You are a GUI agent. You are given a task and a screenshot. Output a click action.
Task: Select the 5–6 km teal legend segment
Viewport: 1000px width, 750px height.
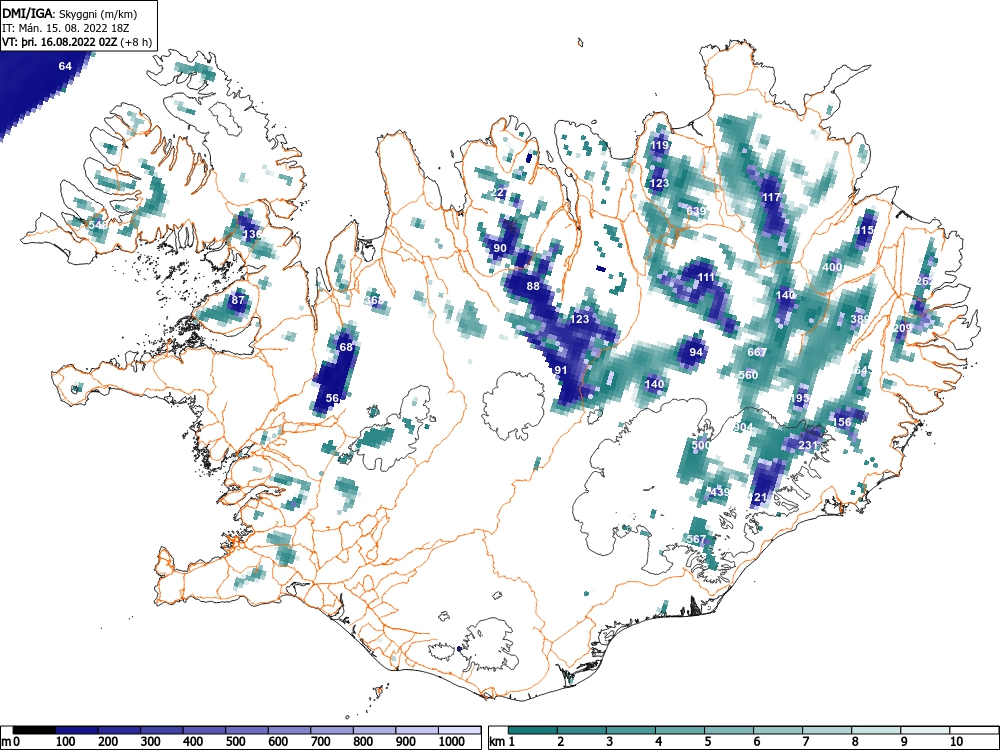[729, 730]
